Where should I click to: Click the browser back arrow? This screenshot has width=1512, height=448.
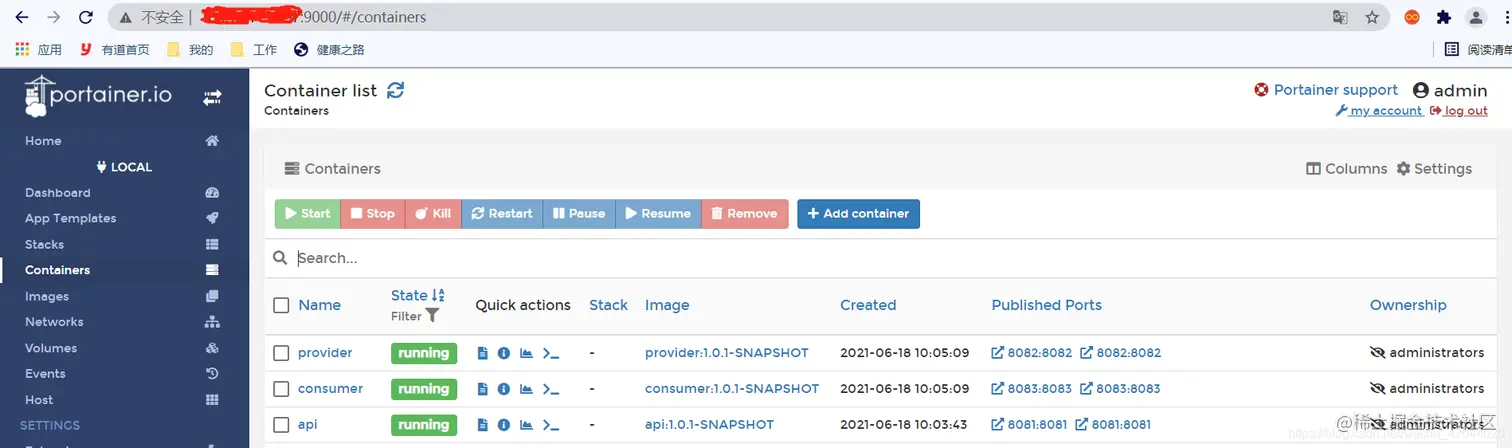click(22, 17)
